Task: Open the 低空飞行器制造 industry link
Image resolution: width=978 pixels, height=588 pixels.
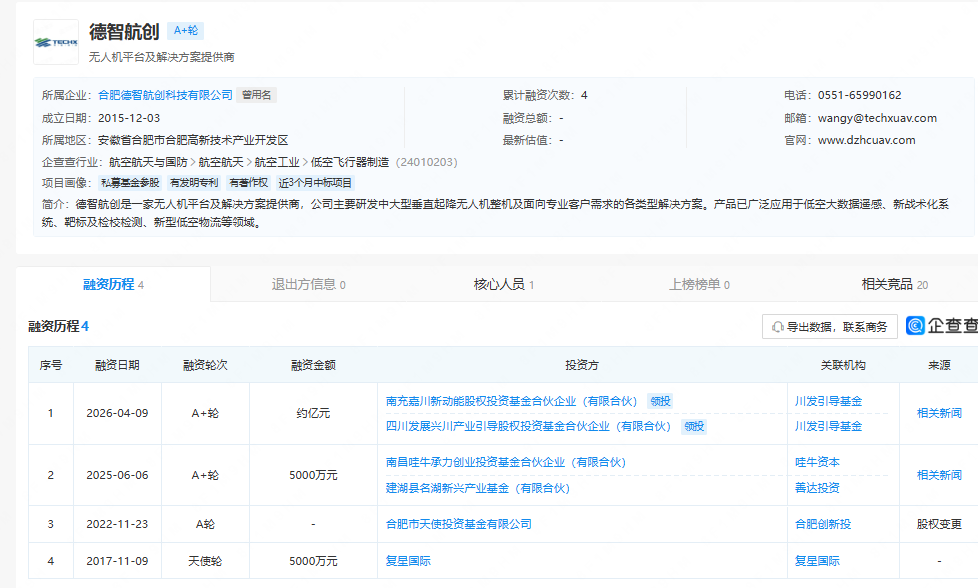Action: (x=350, y=161)
